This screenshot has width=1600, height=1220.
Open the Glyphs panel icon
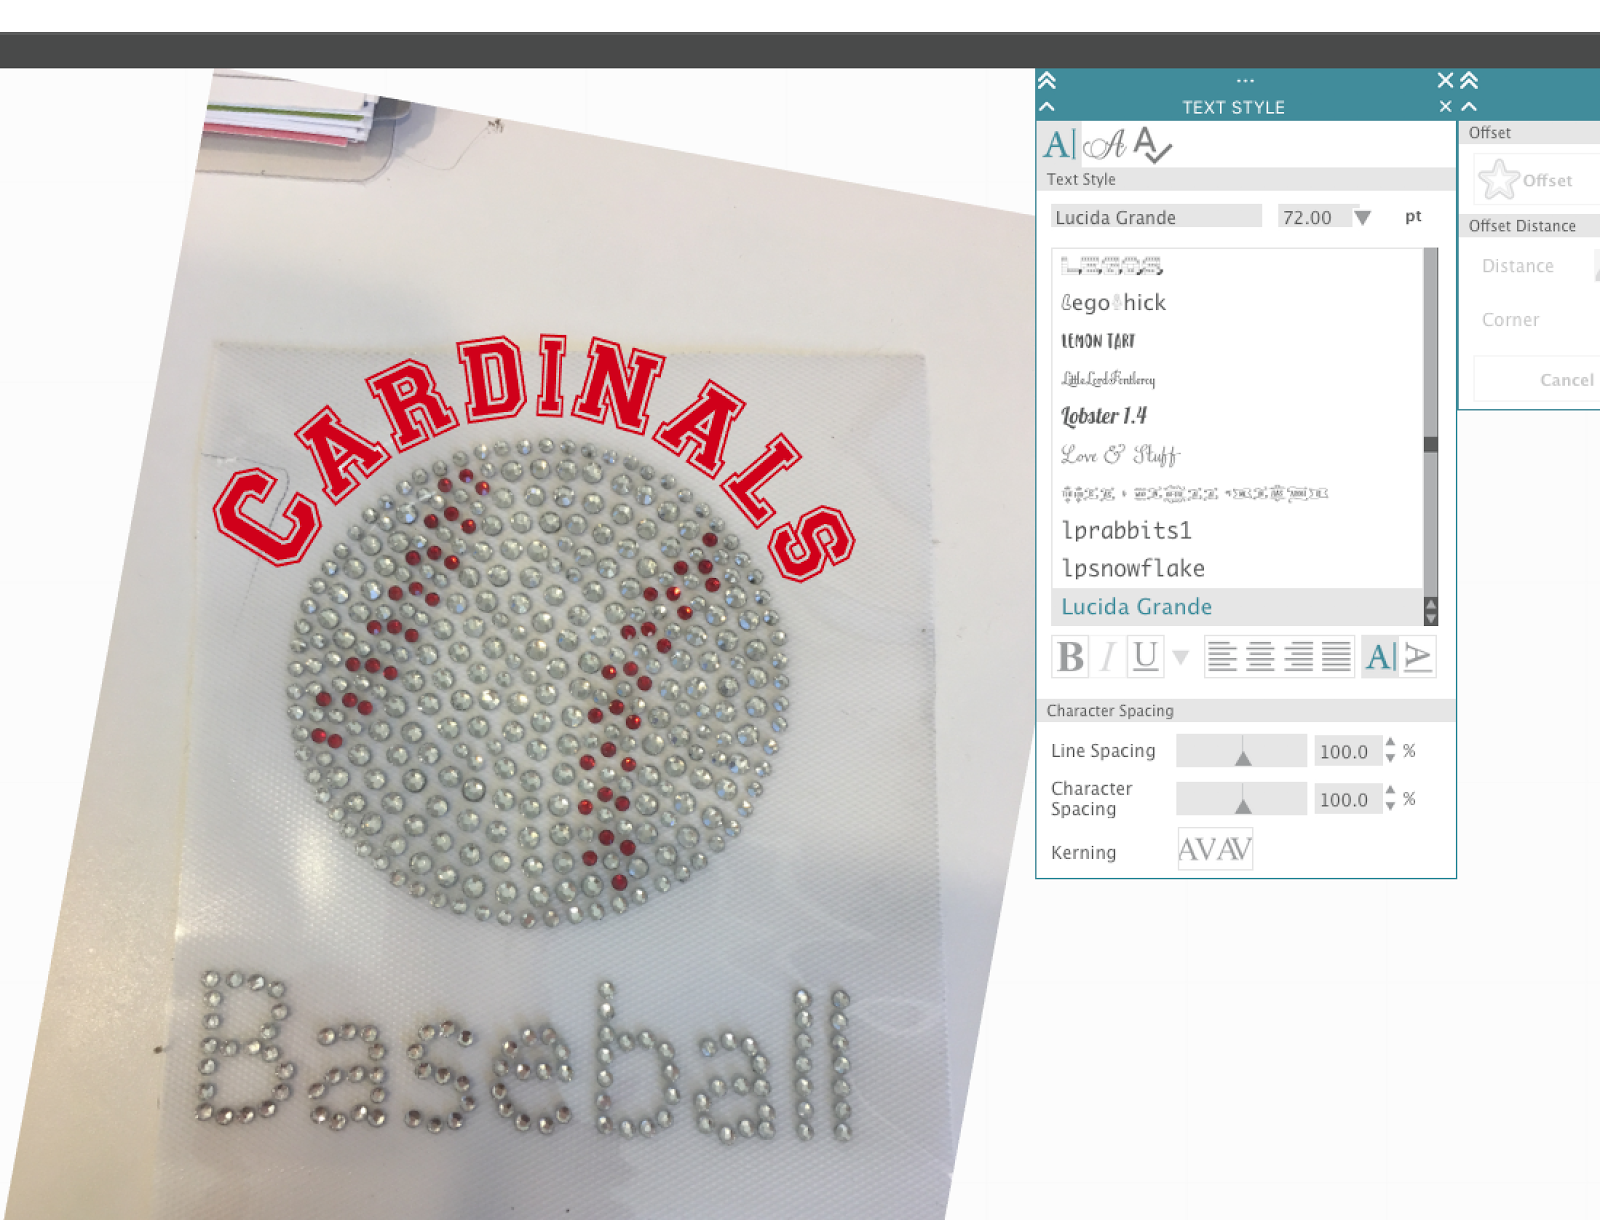(x=1104, y=146)
